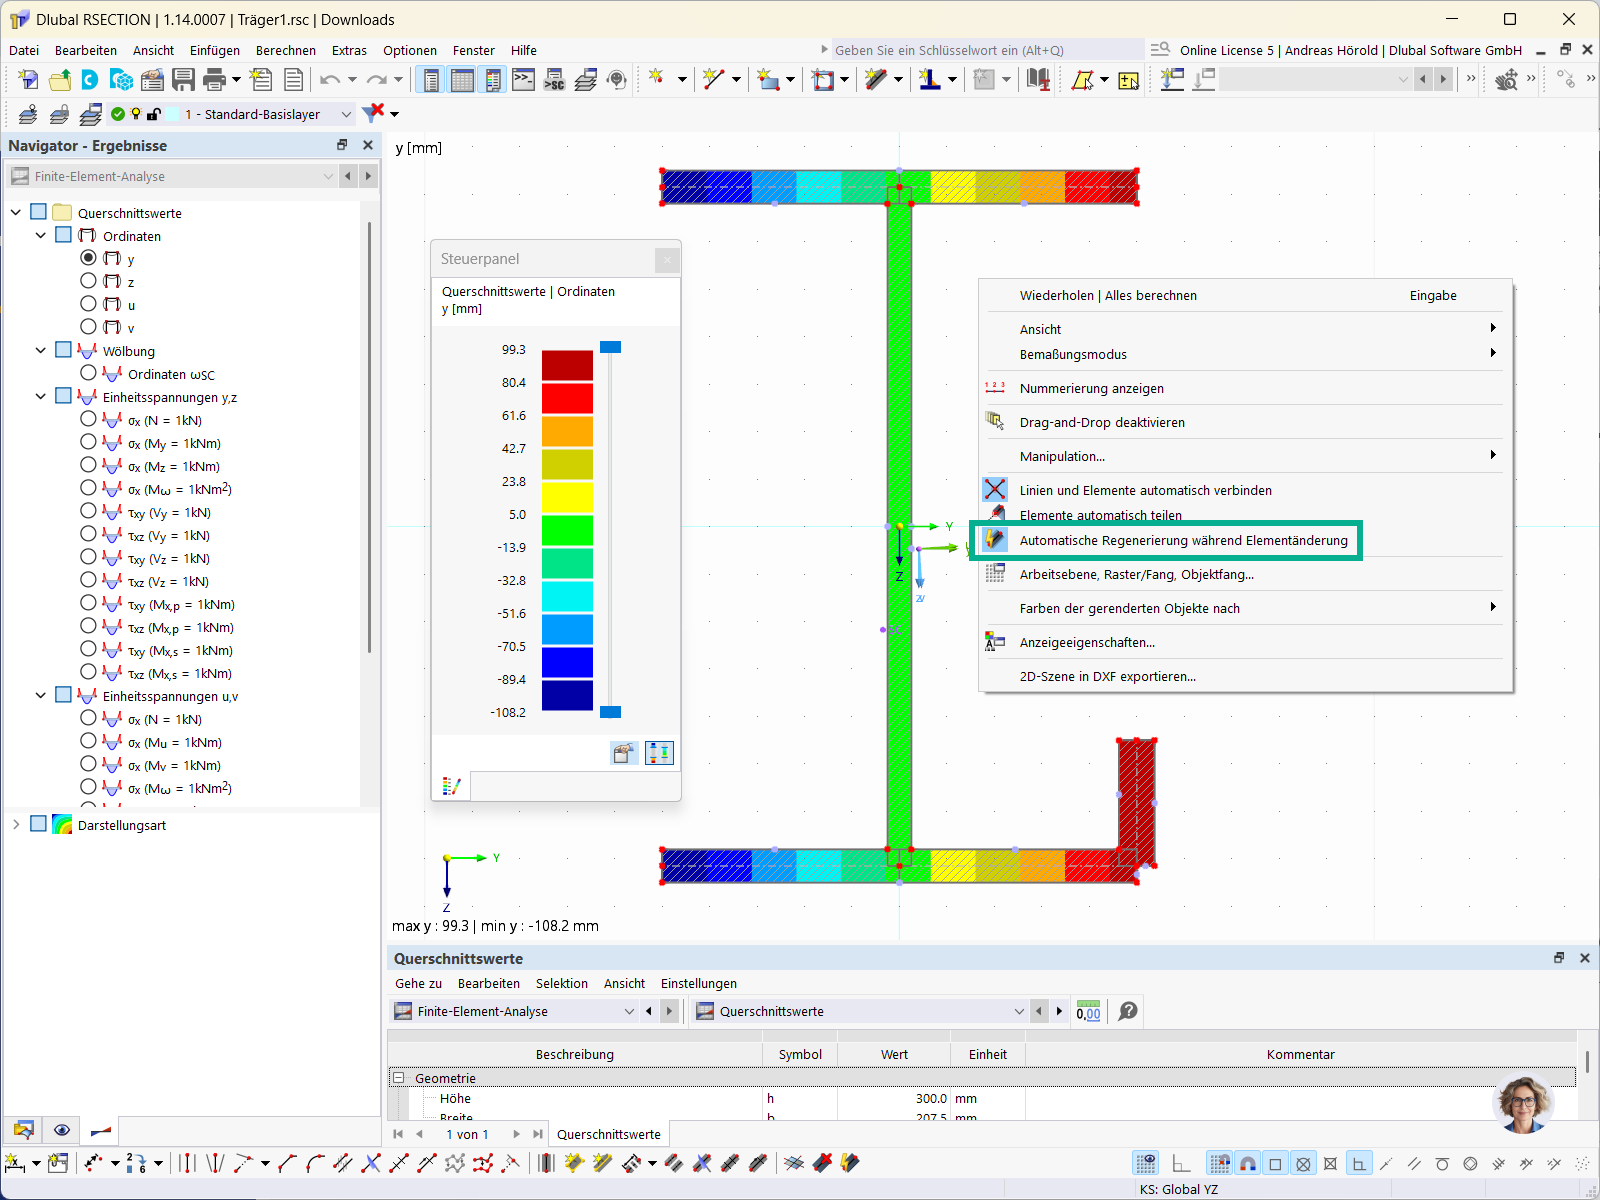Tick the Querschnittswerte checkbox in Navigator

tap(39, 212)
